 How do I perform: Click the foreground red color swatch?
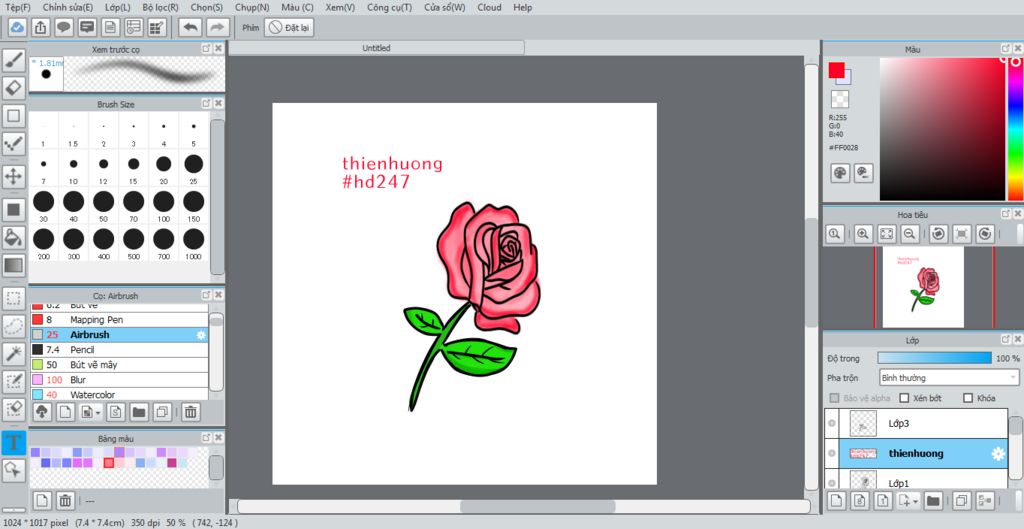(837, 70)
